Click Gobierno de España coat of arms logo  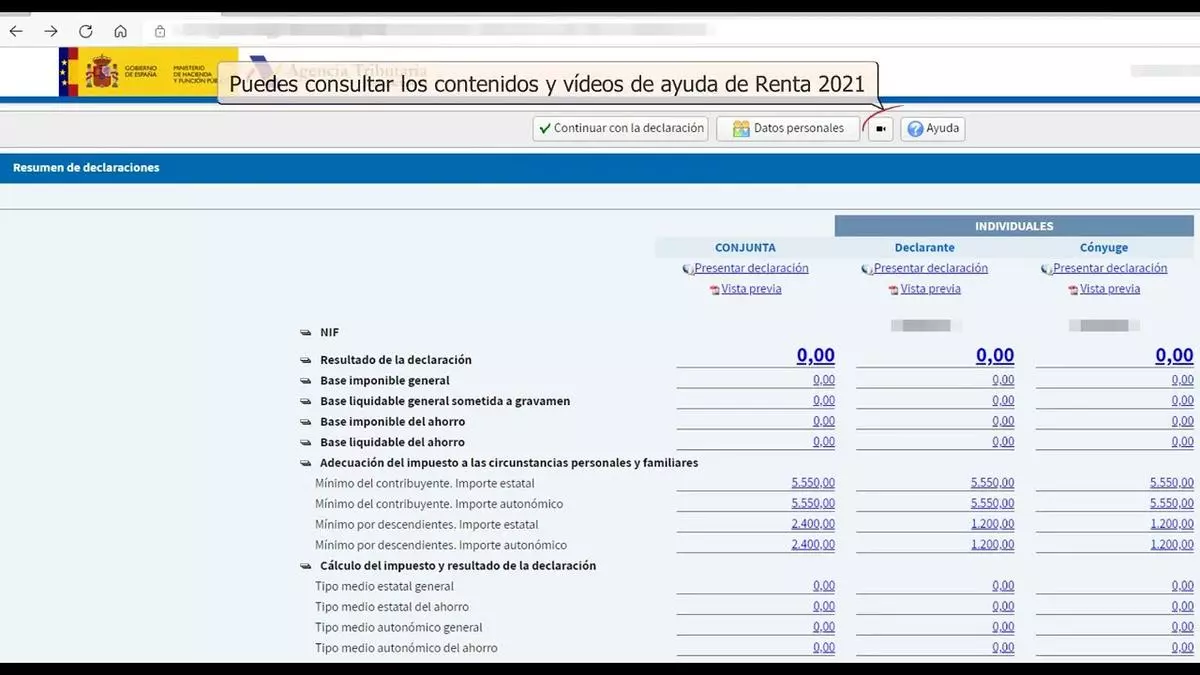(101, 72)
